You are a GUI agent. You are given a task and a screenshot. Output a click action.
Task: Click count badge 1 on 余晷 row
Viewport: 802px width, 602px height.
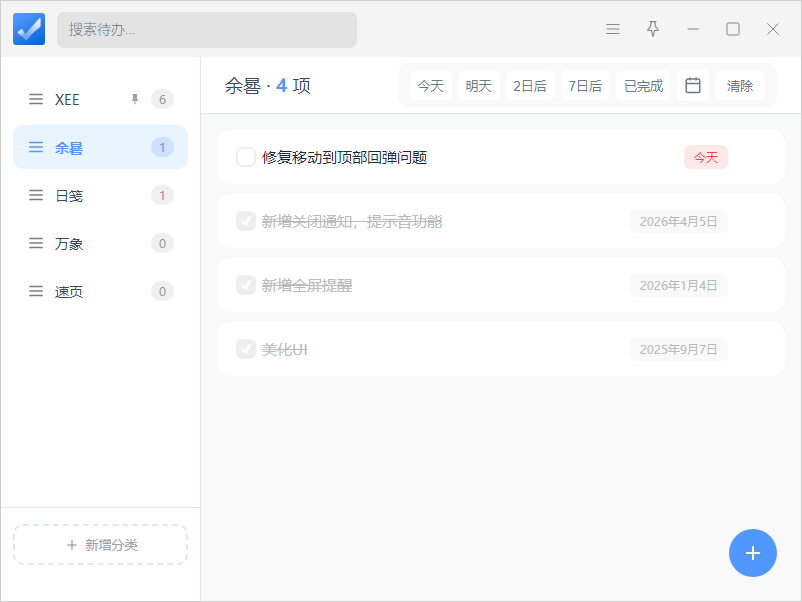(162, 147)
